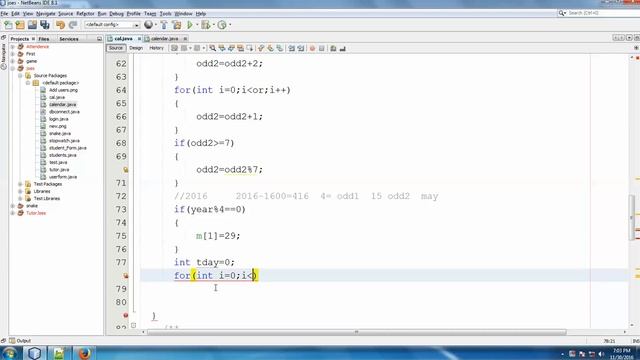Click the Design view button
Viewport: 640px width, 360px height.
136,48
